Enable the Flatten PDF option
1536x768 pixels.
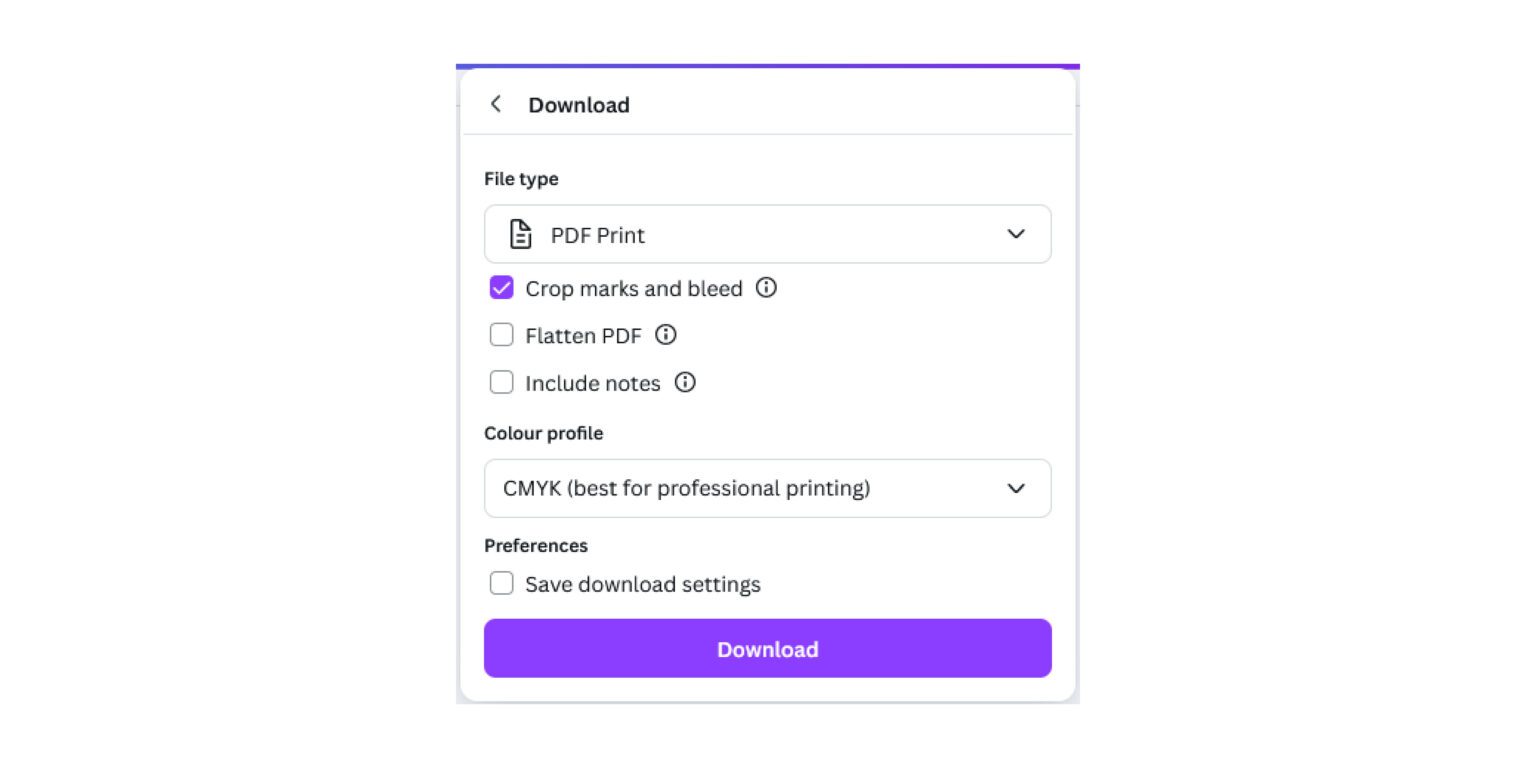pyautogui.click(x=501, y=334)
